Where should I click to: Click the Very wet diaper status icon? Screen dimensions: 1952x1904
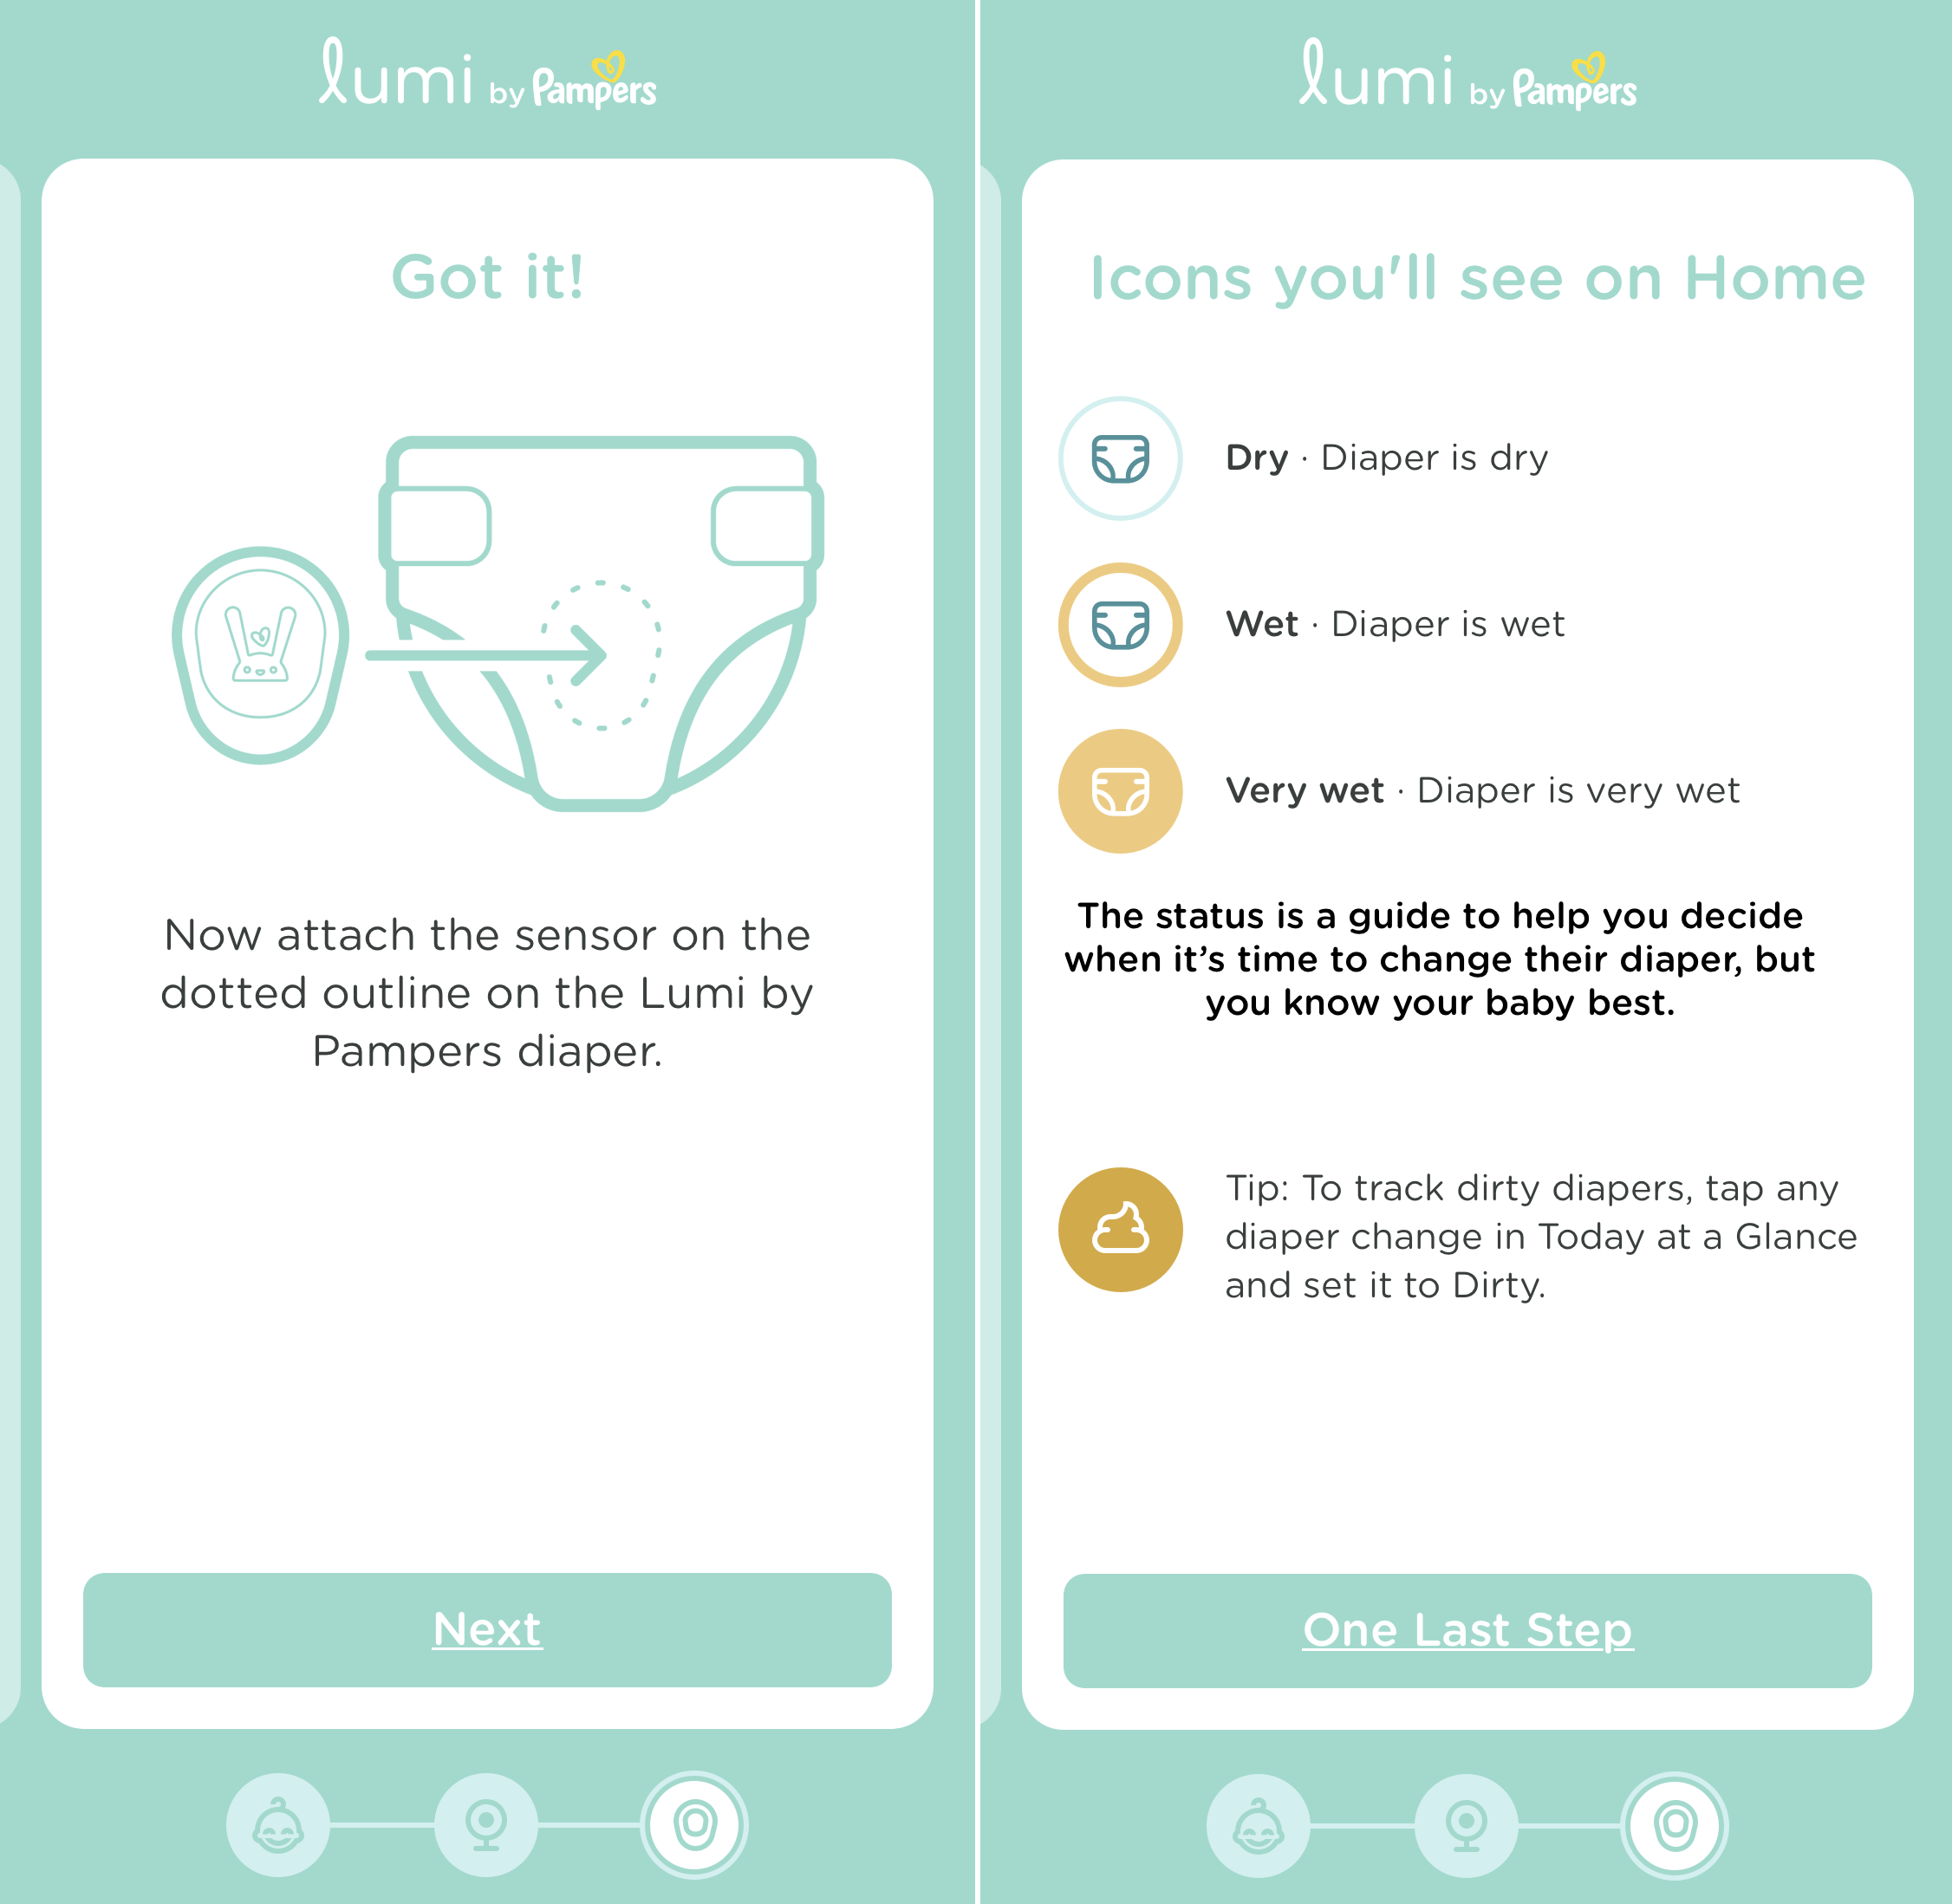1122,784
